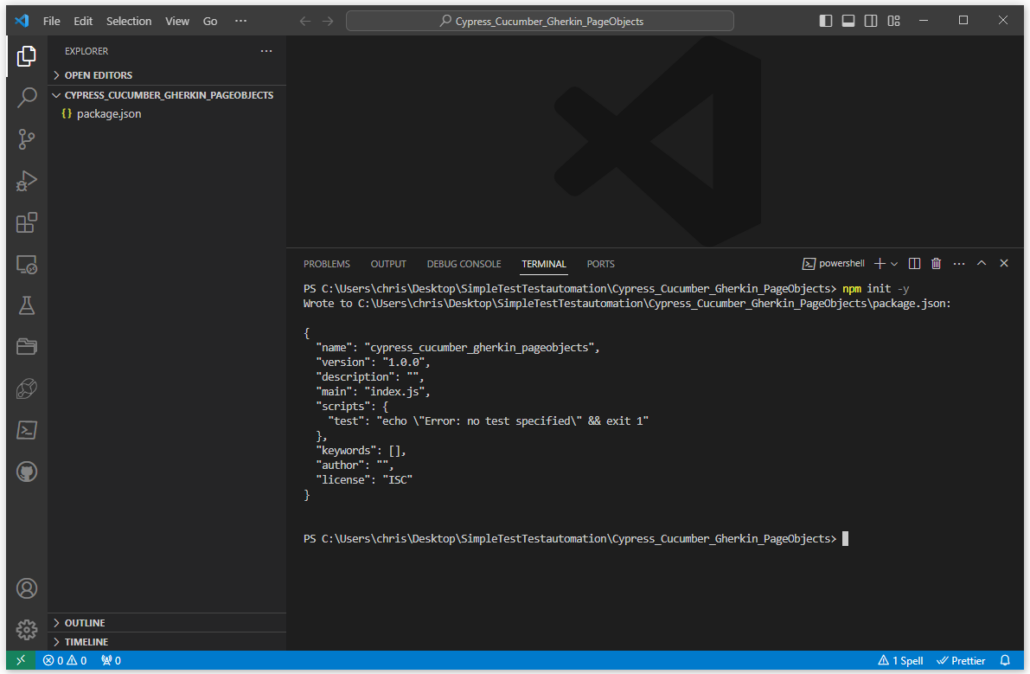Image resolution: width=1030 pixels, height=674 pixels.
Task: Open the Source Control view
Action: click(27, 139)
